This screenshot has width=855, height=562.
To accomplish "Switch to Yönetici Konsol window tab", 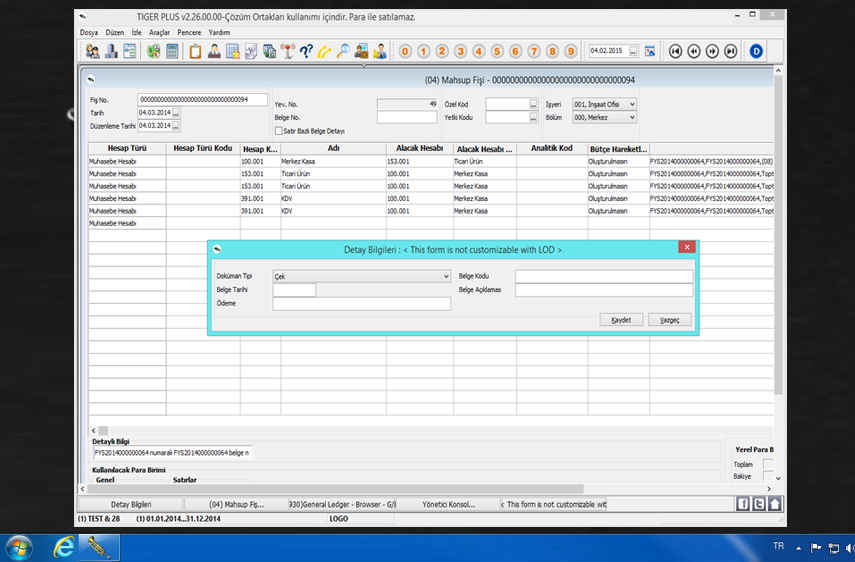I will pyautogui.click(x=448, y=504).
